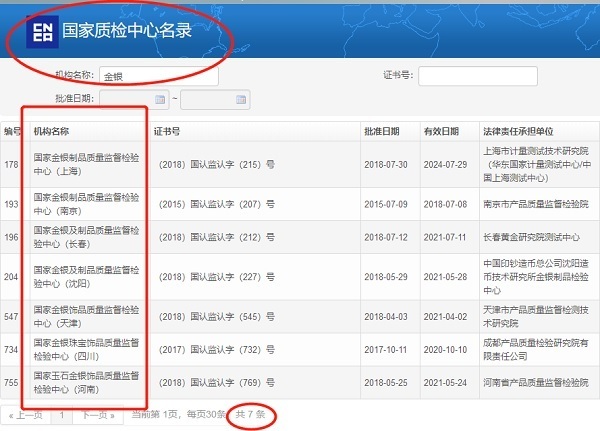Click expiry date 2018-07-08
600x431 pixels.
[x=445, y=204]
